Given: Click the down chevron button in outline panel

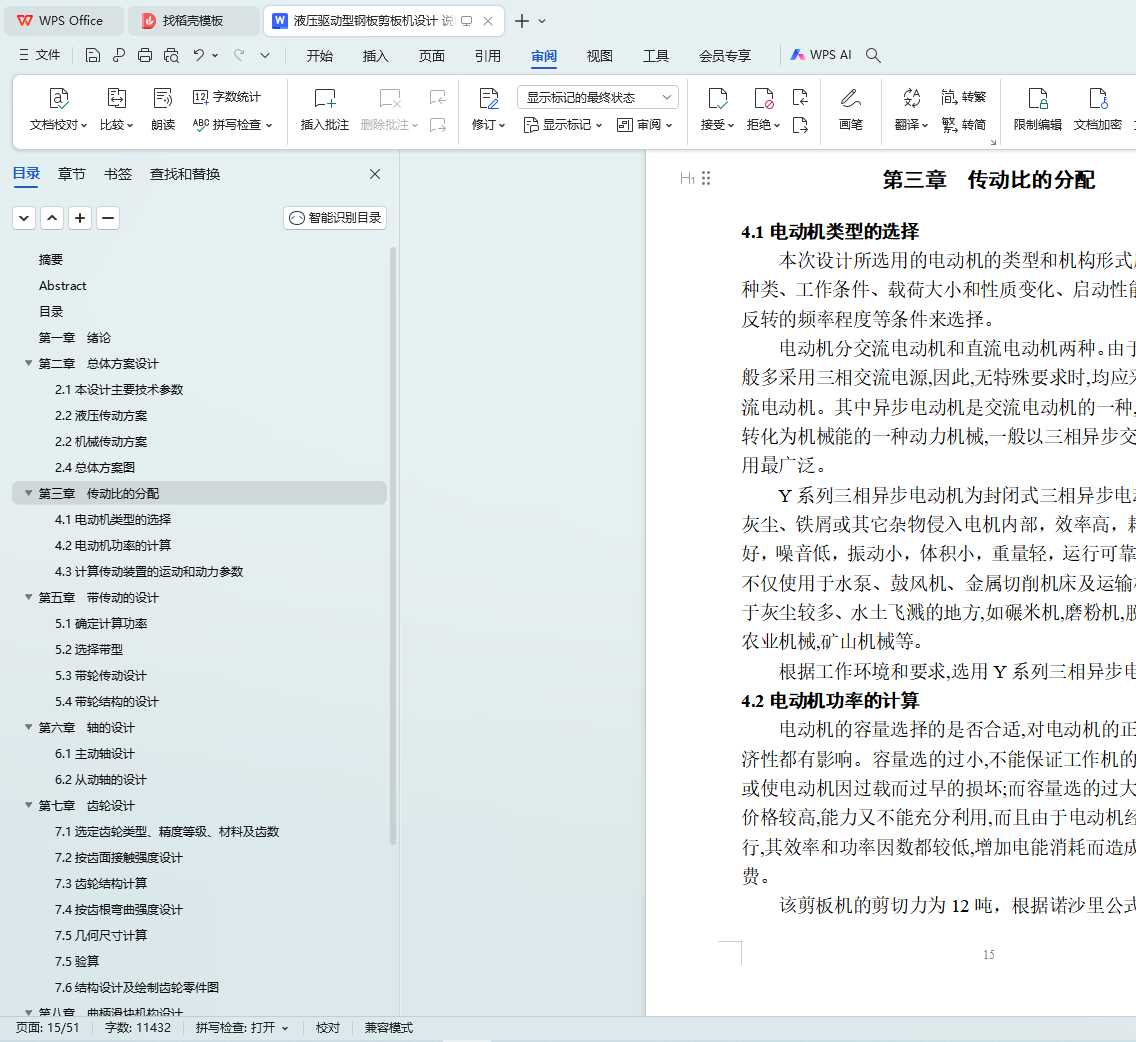Looking at the screenshot, I should (x=24, y=218).
